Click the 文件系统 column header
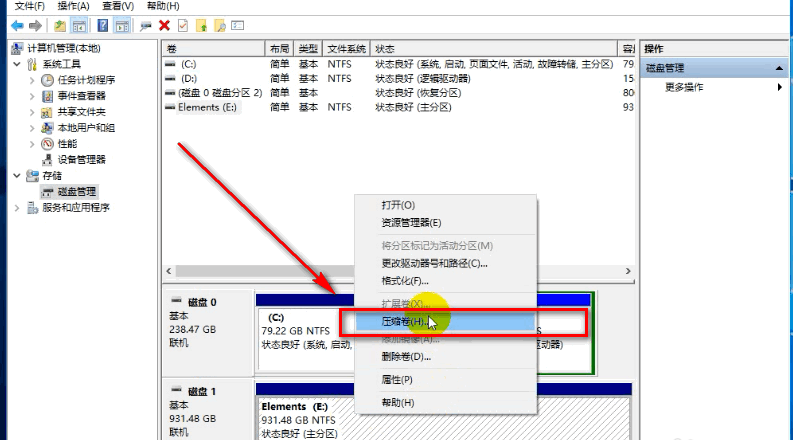Screen dimensions: 793x440 tap(346, 48)
